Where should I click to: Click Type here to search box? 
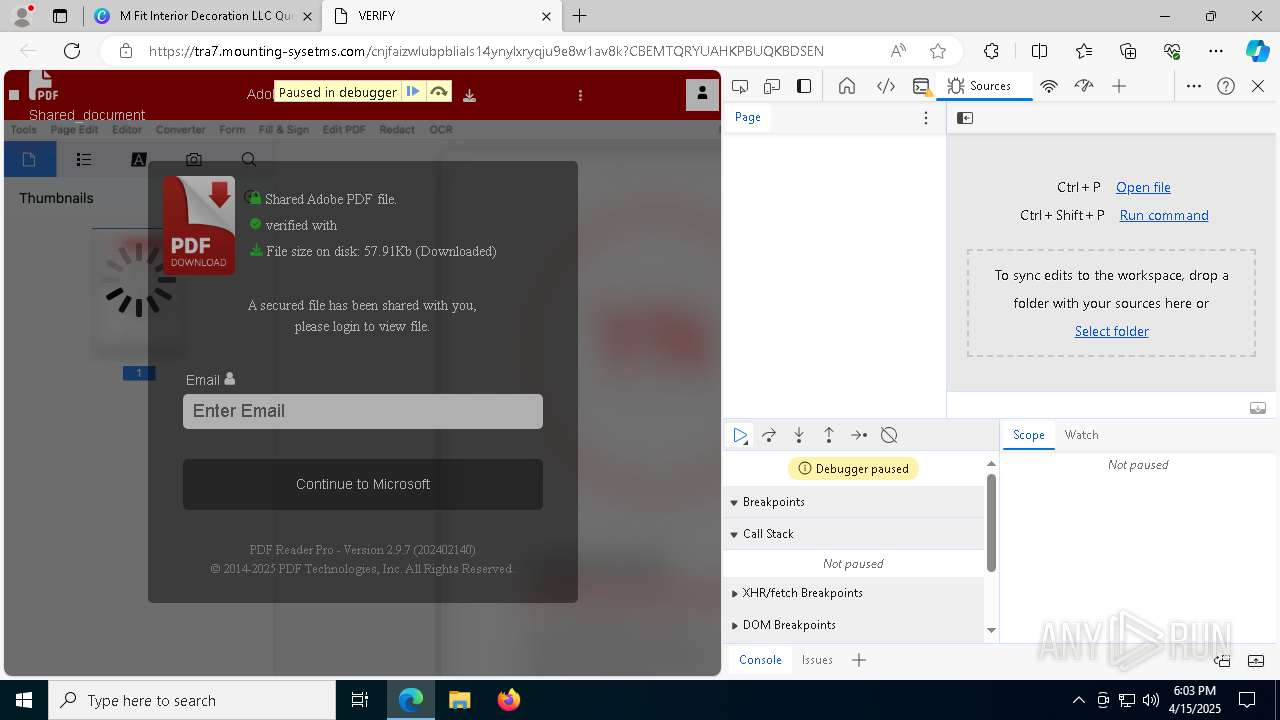[192, 700]
